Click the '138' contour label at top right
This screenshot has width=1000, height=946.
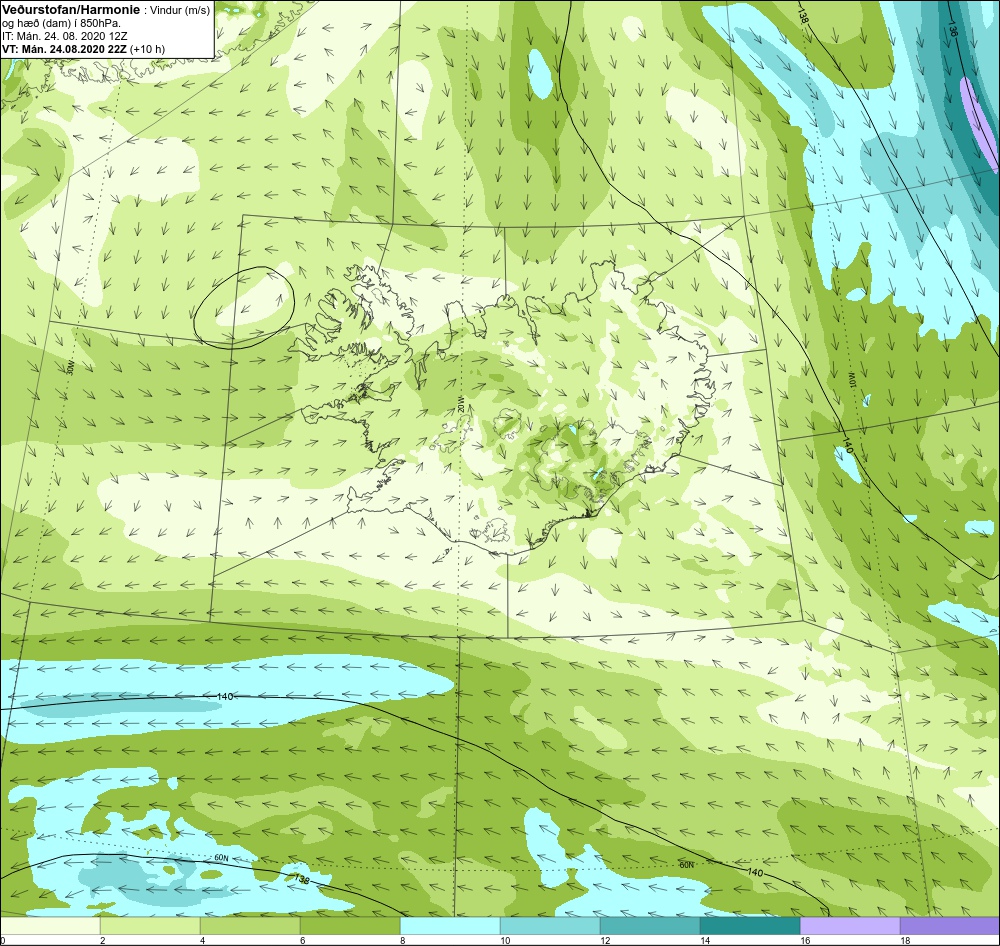[x=803, y=18]
